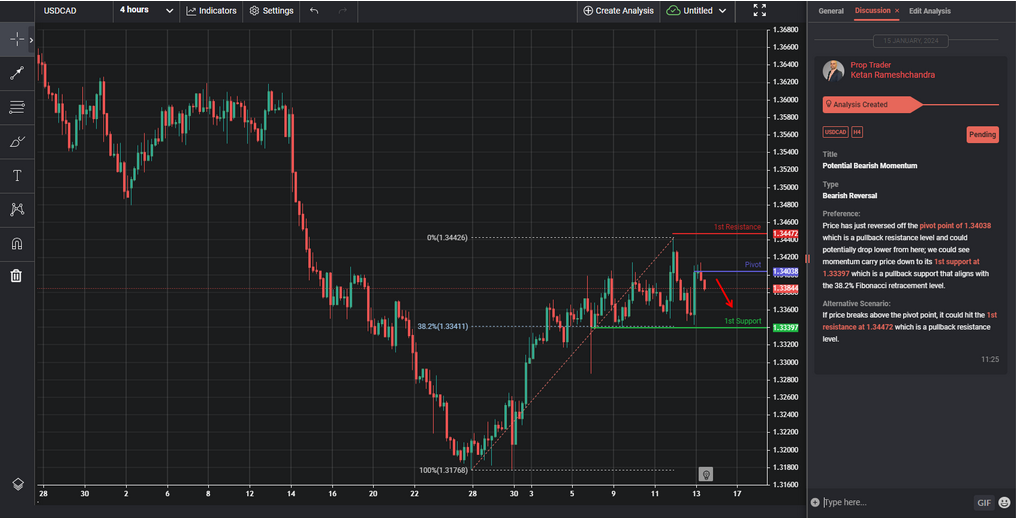Click the 0%(1.34426) Fibonacci label
Screen dimensions: 1016x518
pyautogui.click(x=447, y=238)
